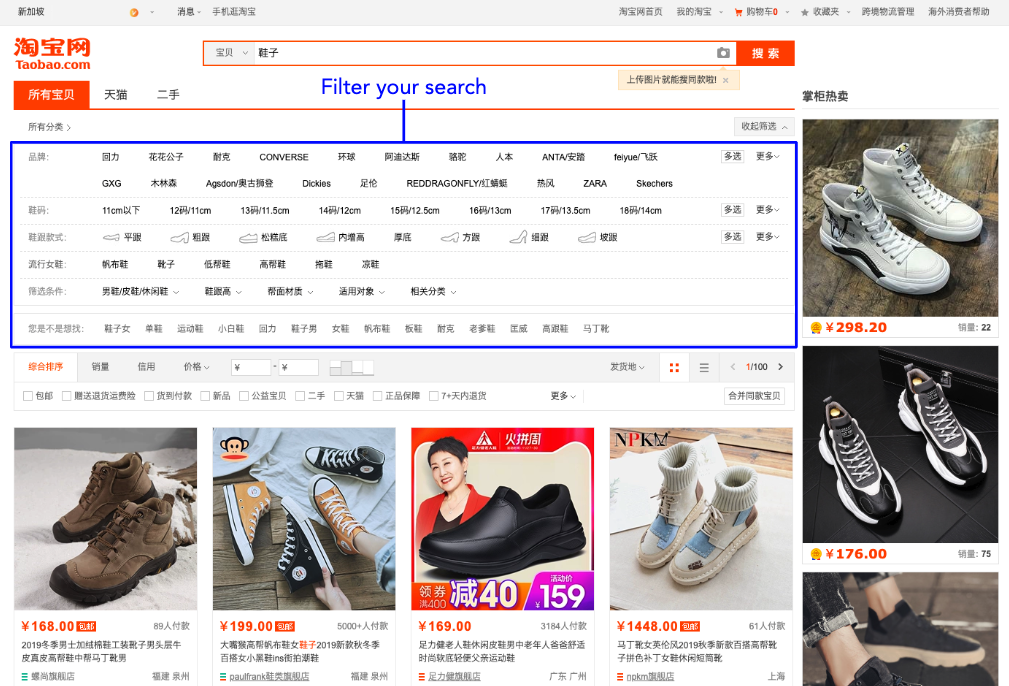Check the 赠送退货运费险 checkbox

click(66, 396)
